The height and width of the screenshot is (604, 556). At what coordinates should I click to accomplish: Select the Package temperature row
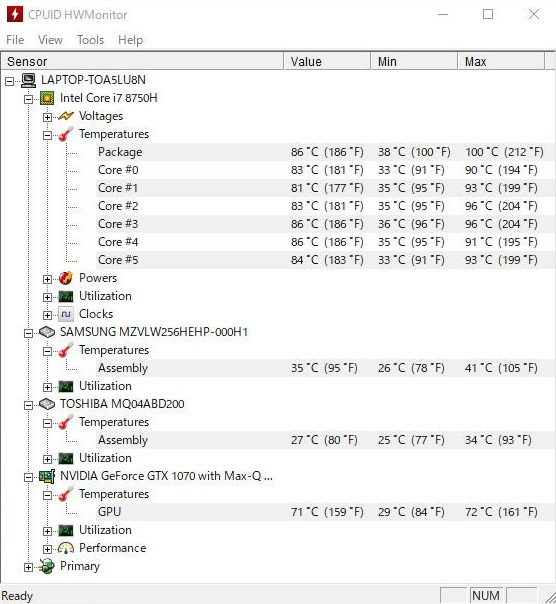tap(325, 152)
